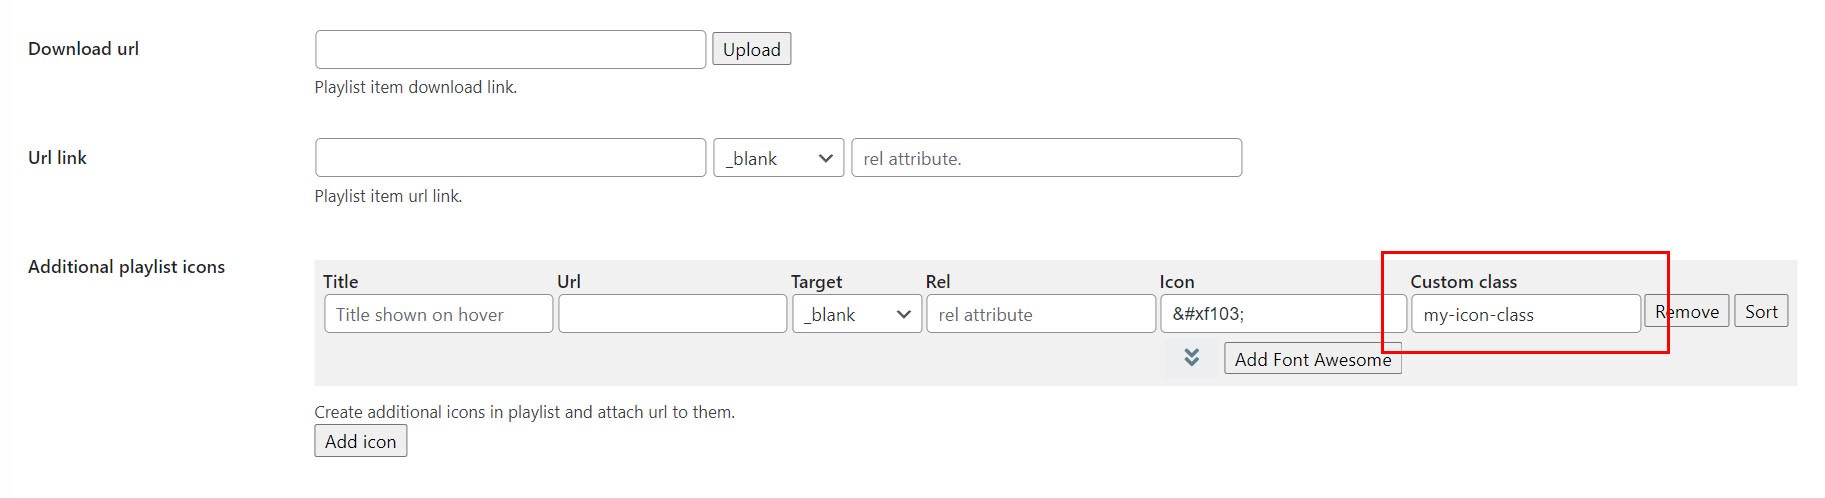Click the 'rel attribute.' field beside Url link

tap(1046, 158)
